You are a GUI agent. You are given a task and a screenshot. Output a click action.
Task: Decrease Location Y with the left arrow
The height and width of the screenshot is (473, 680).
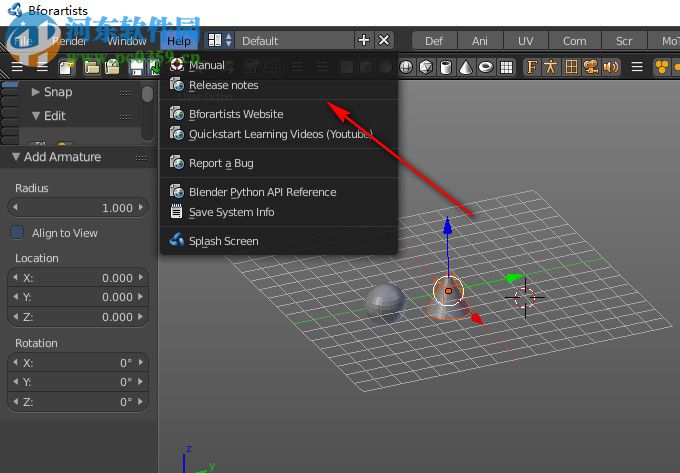pyautogui.click(x=15, y=297)
